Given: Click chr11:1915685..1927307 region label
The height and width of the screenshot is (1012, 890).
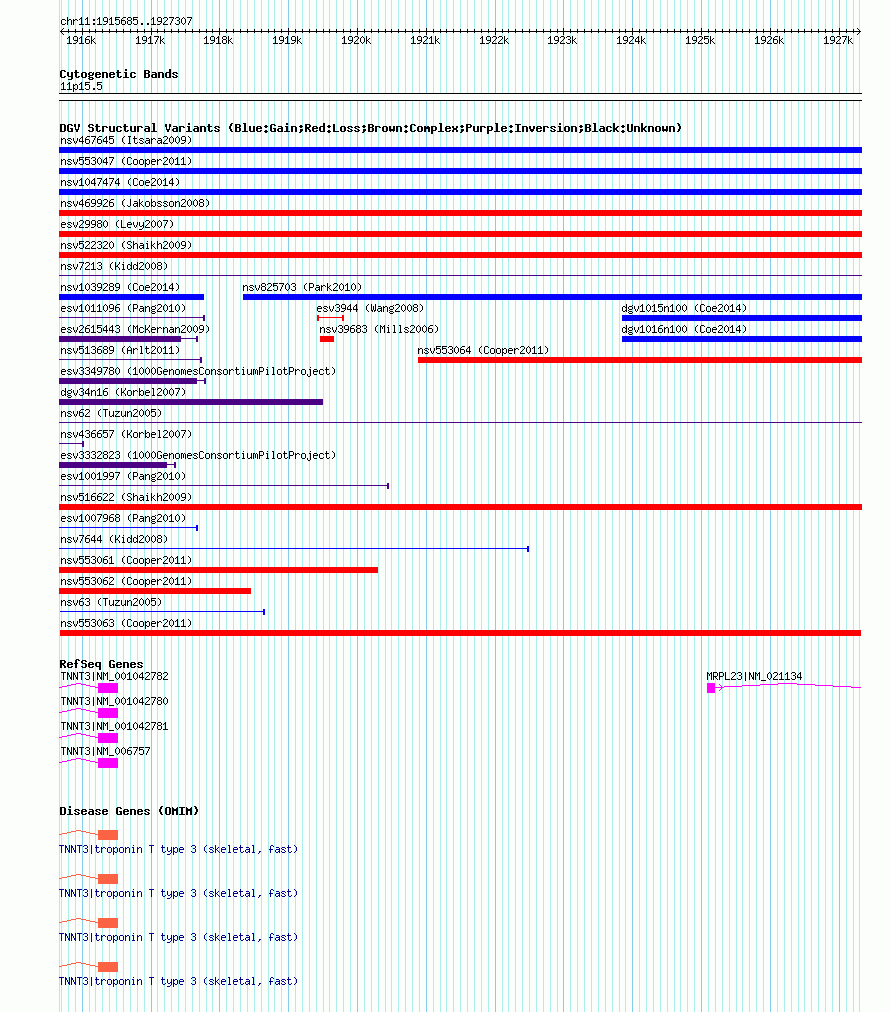Looking at the screenshot, I should [x=126, y=21].
